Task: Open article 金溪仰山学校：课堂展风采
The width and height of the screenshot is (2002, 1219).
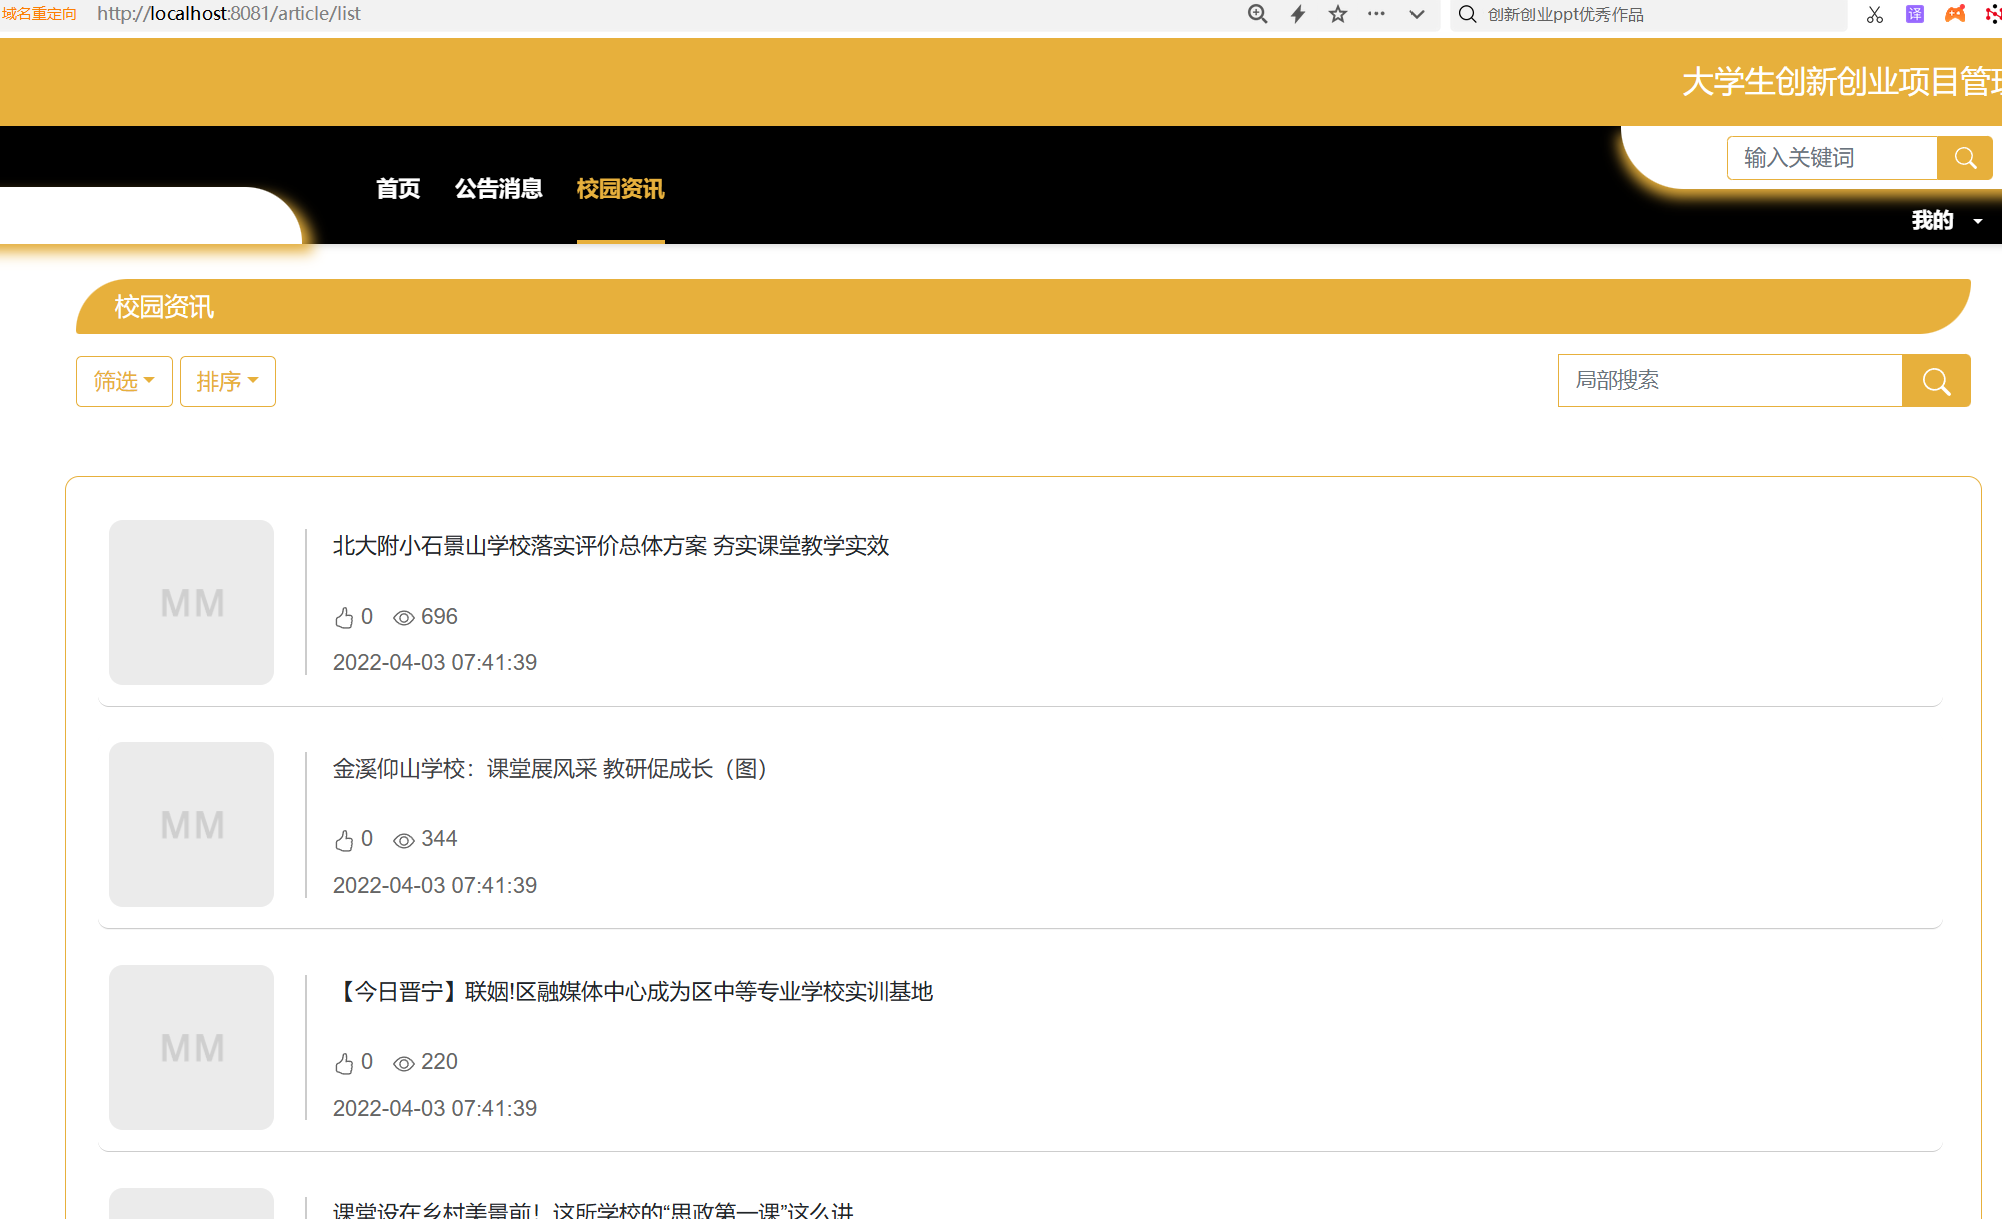Action: [550, 768]
